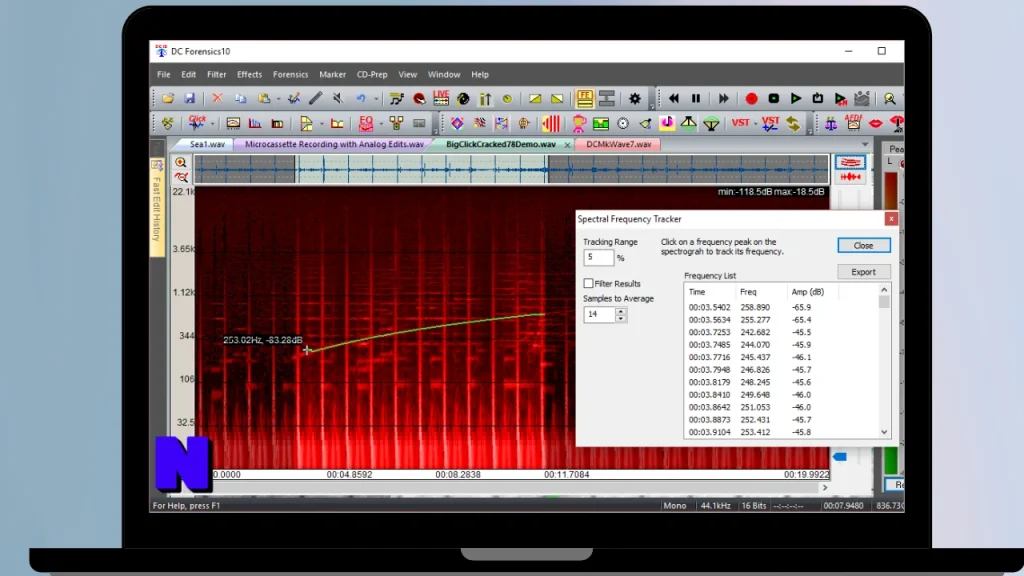Click the Tracking Range input field
The height and width of the screenshot is (576, 1024).
pos(598,257)
